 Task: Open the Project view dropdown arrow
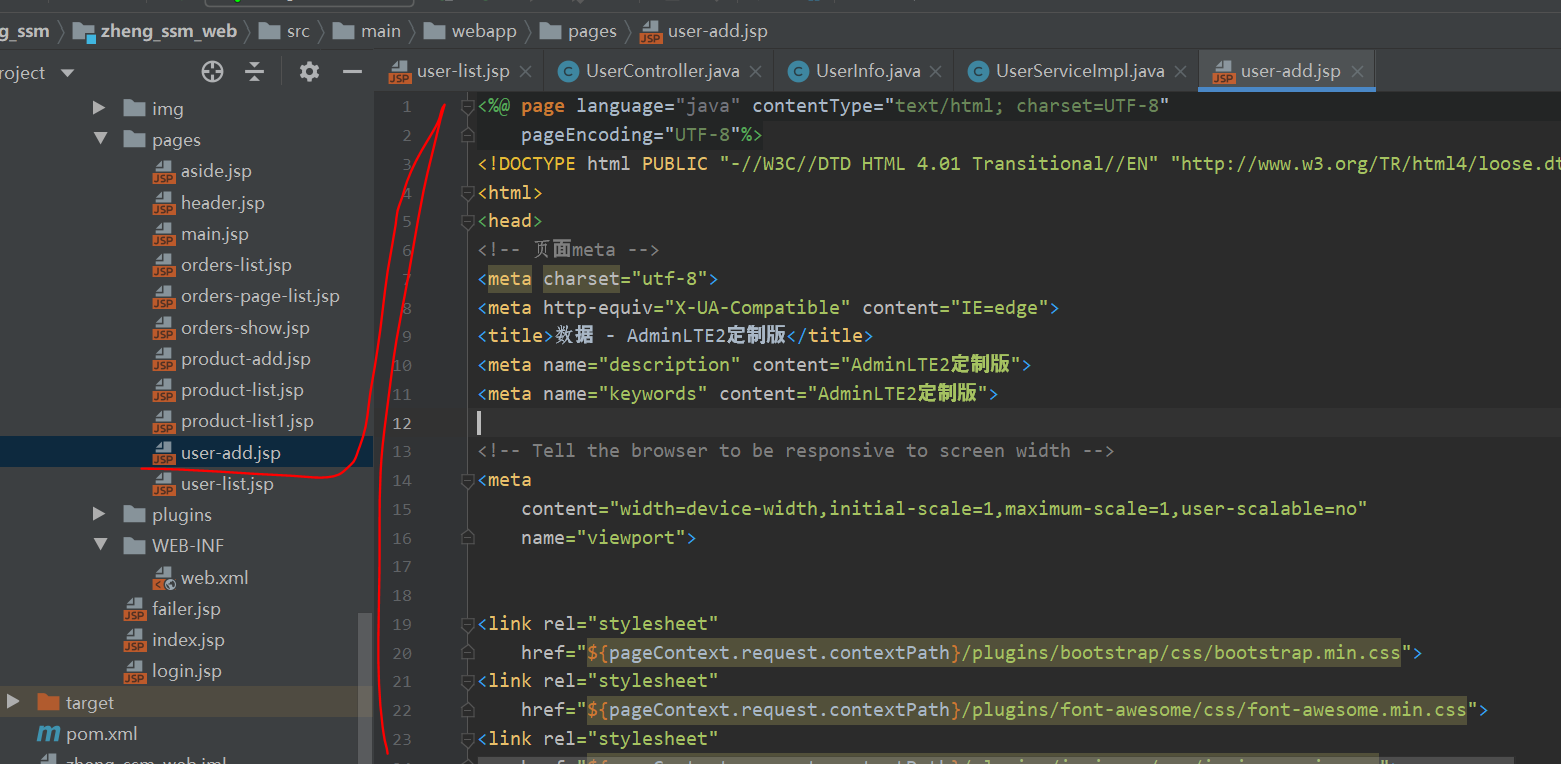(x=68, y=73)
